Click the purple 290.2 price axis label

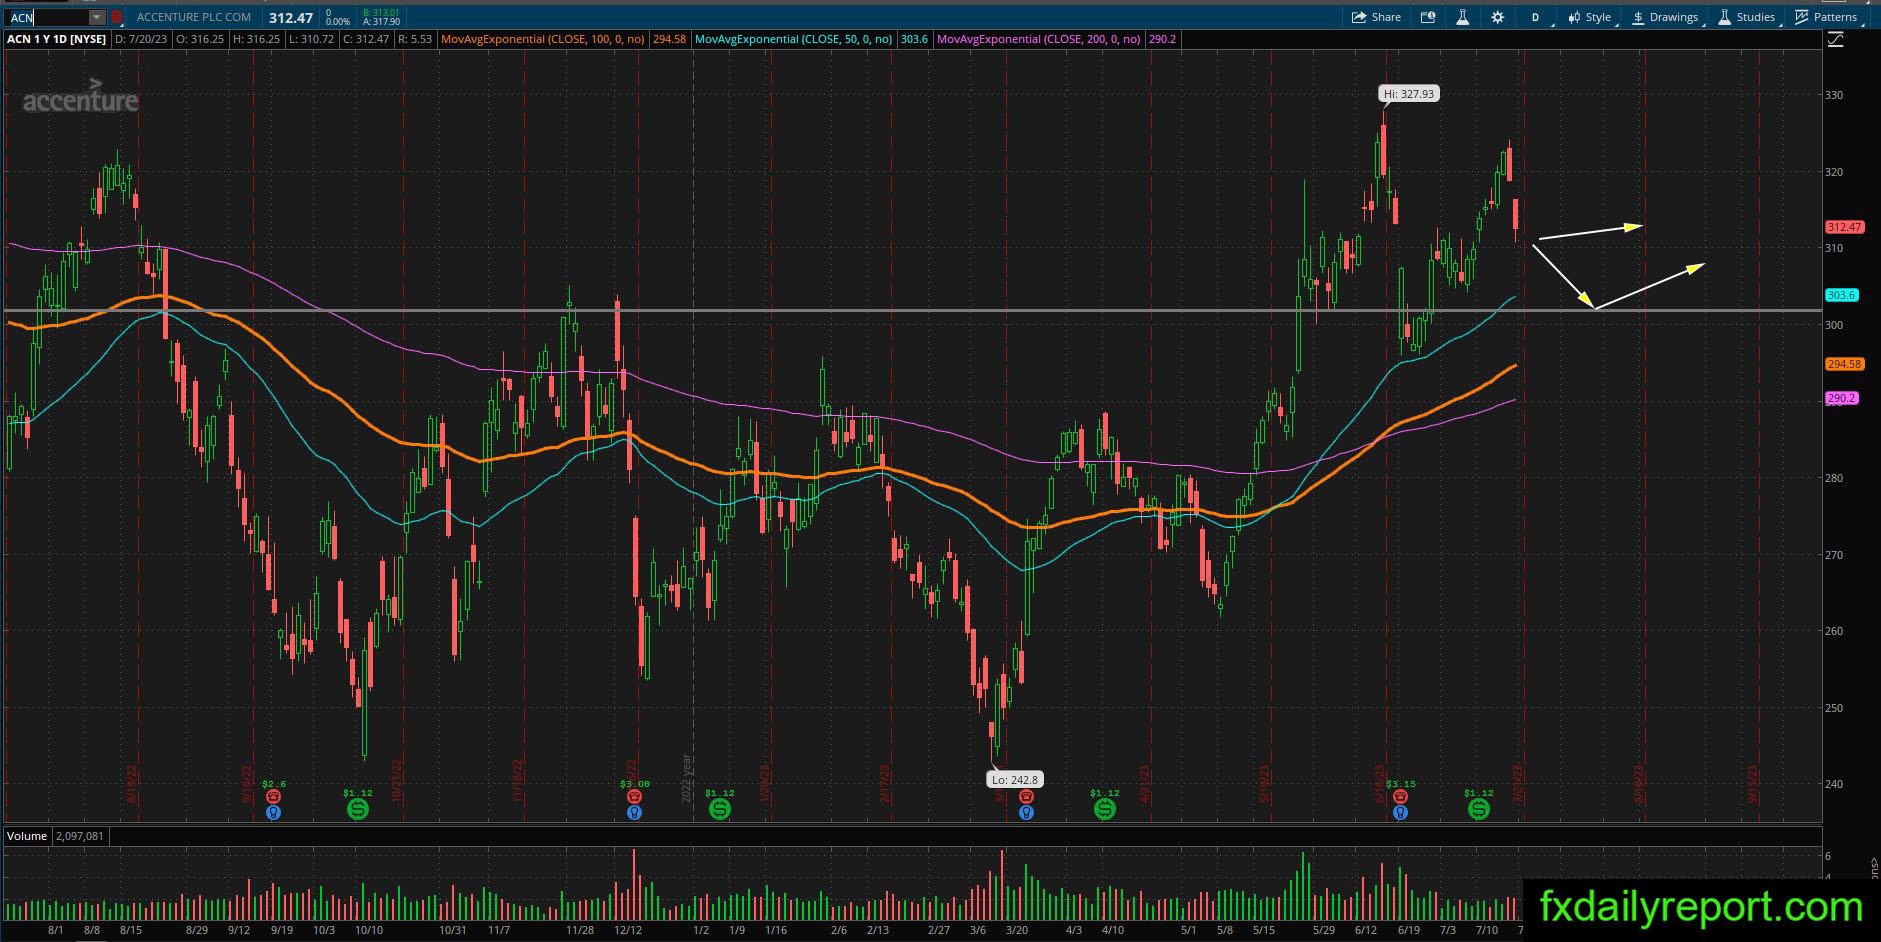pos(1841,398)
